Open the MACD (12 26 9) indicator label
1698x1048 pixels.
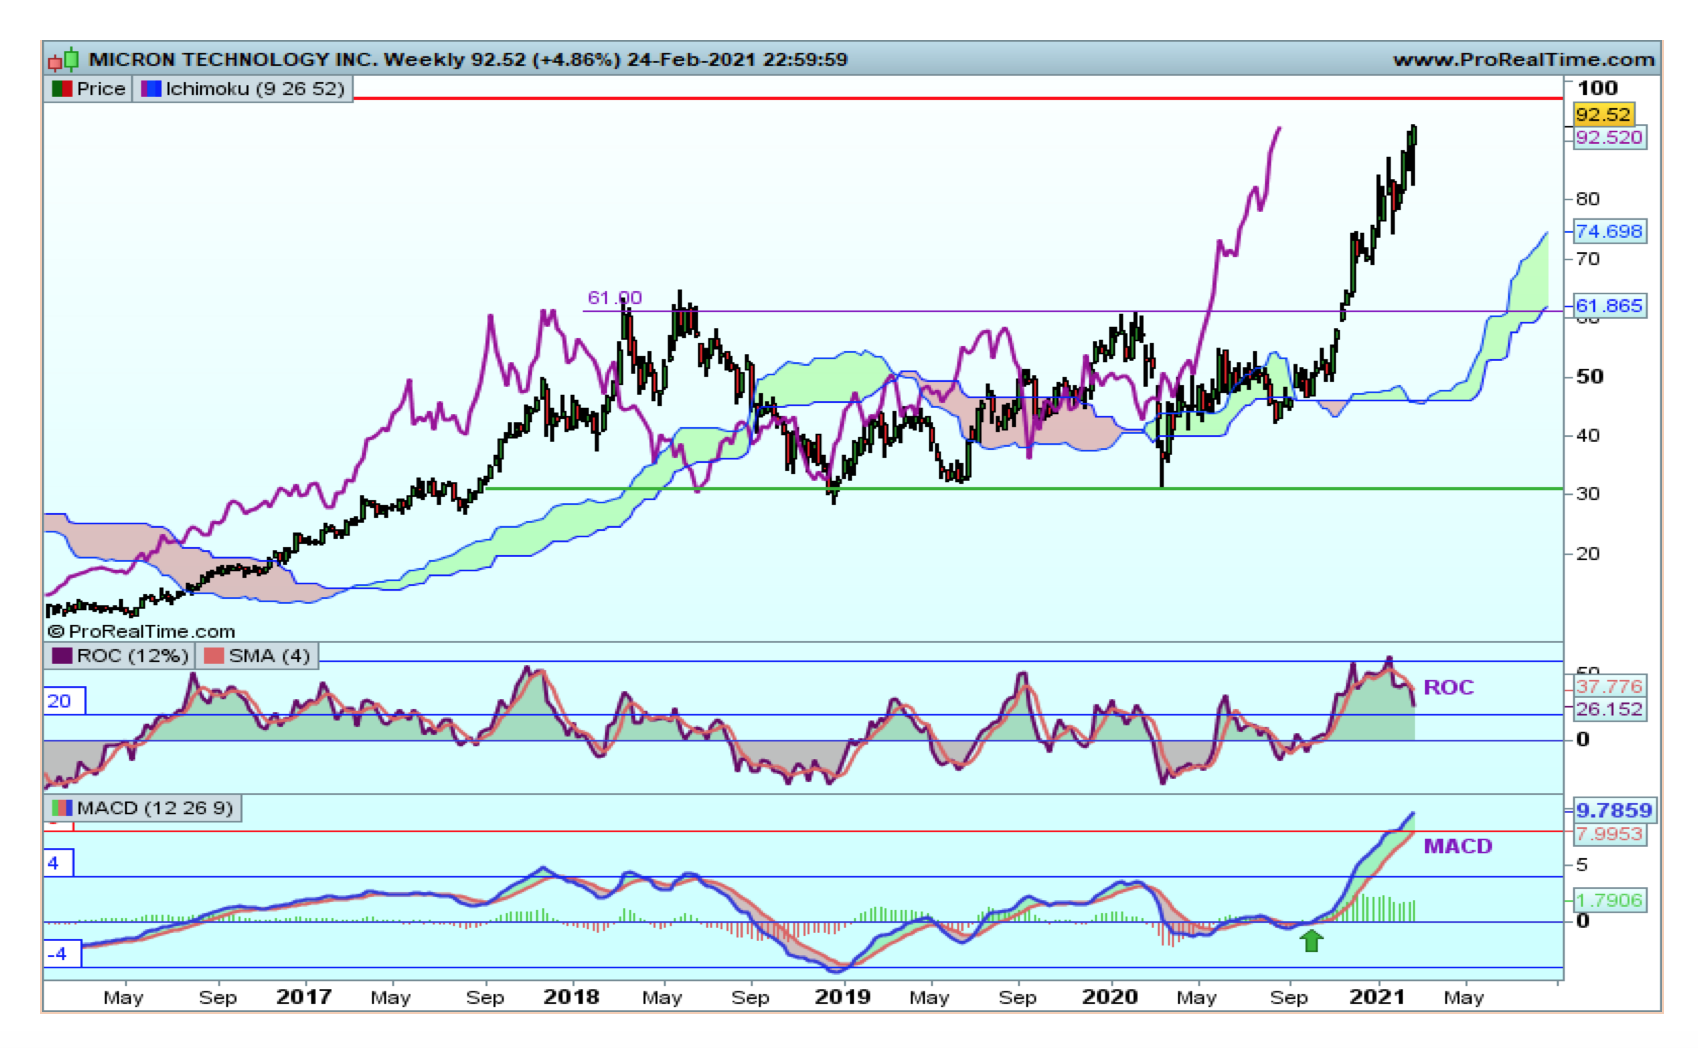[x=144, y=808]
